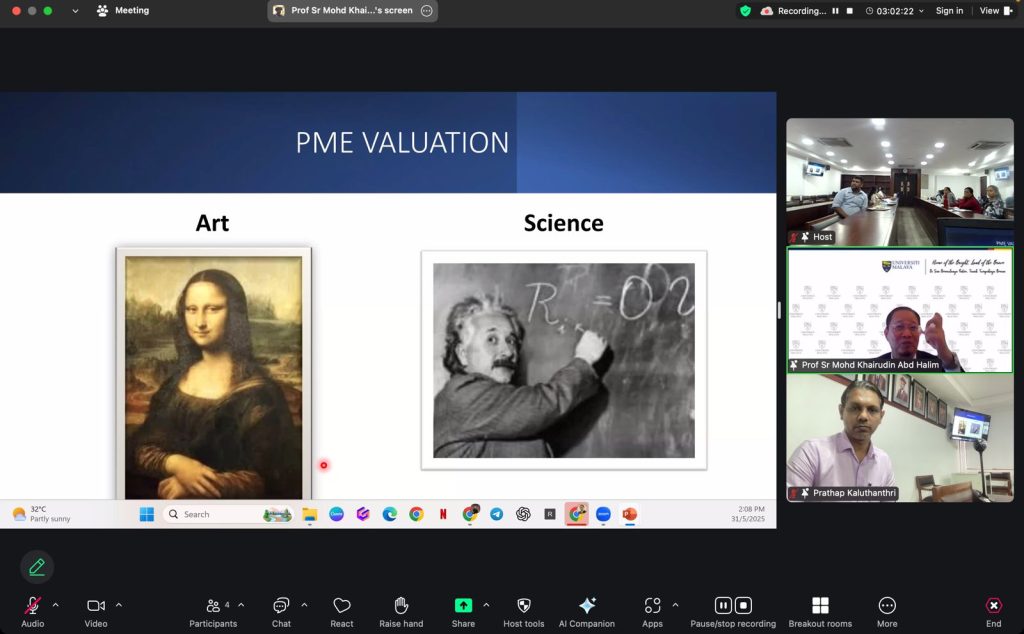Open video options chevron
1024x634 pixels.
[x=119, y=605]
